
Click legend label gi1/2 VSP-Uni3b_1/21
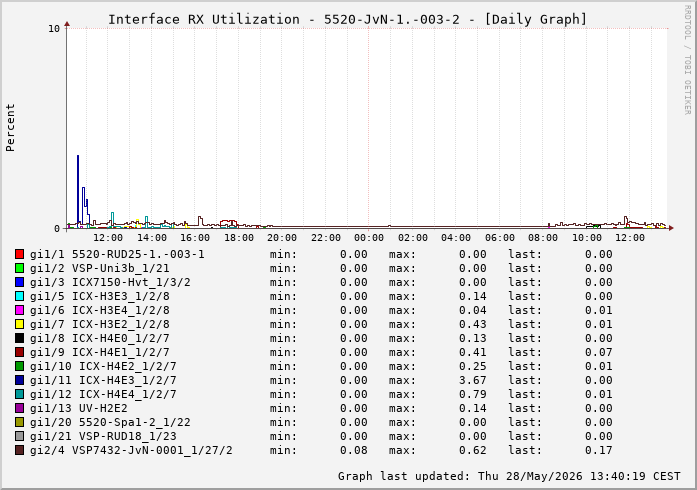click(x=100, y=268)
